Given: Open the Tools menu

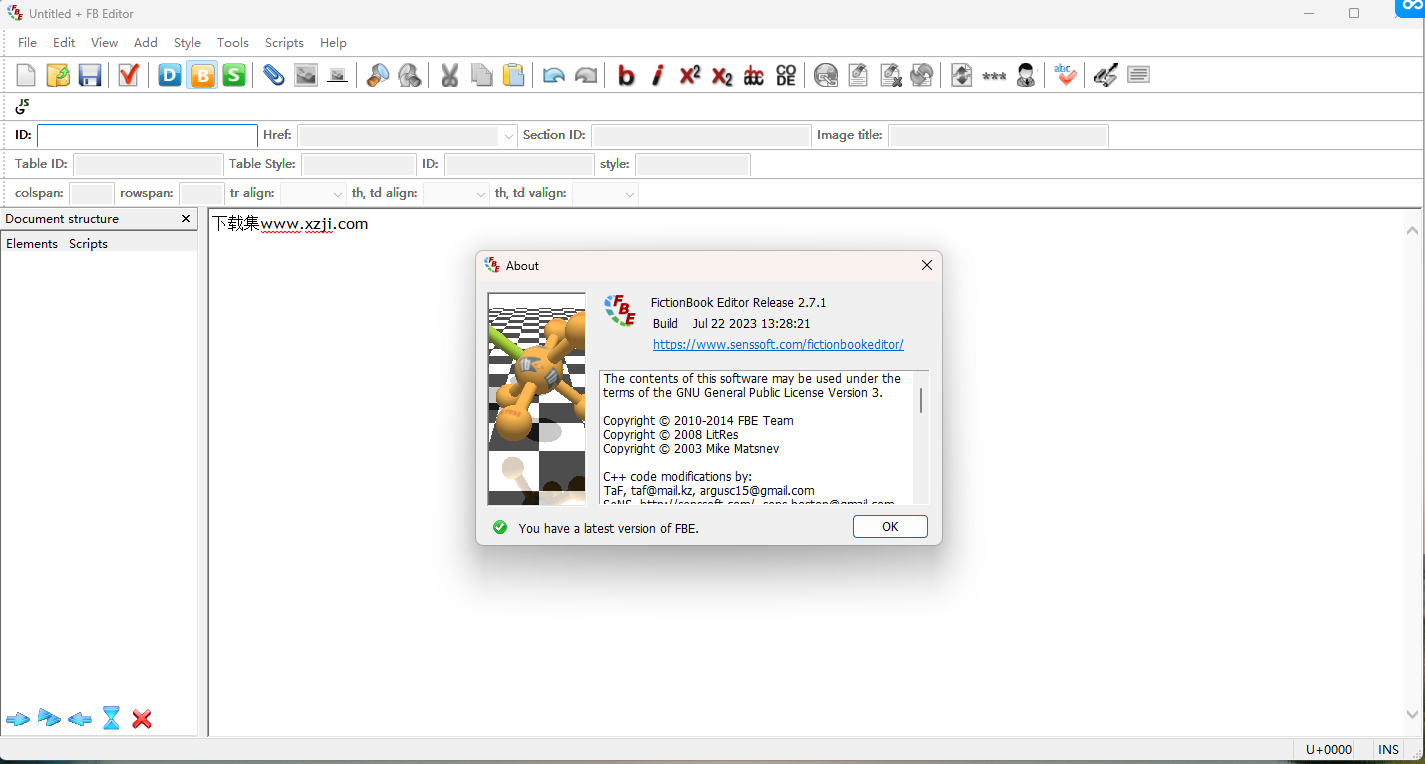Looking at the screenshot, I should click(233, 42).
